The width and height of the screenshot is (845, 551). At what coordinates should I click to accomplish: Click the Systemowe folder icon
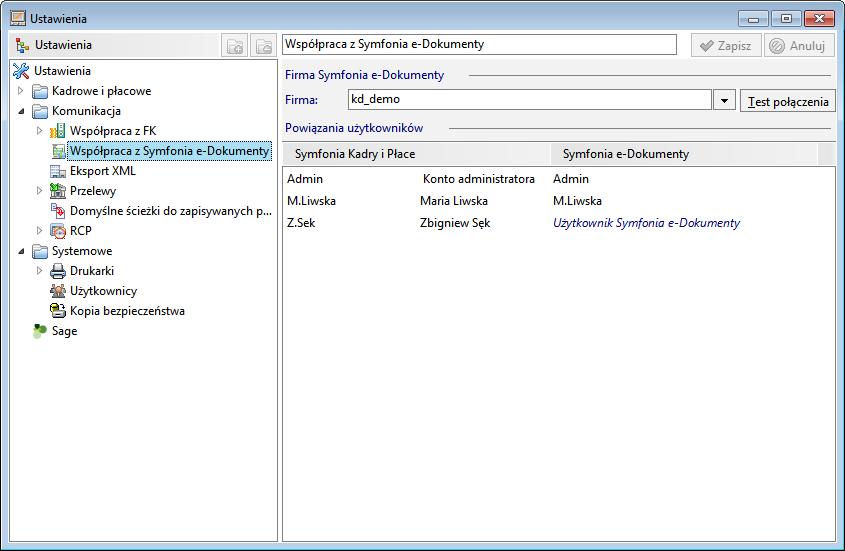click(40, 251)
